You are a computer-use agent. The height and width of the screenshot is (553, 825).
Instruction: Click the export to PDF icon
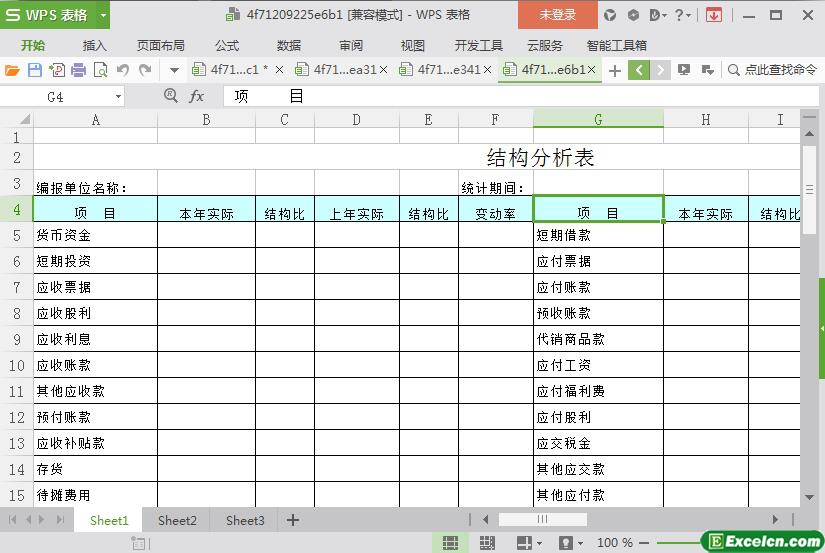(57, 69)
